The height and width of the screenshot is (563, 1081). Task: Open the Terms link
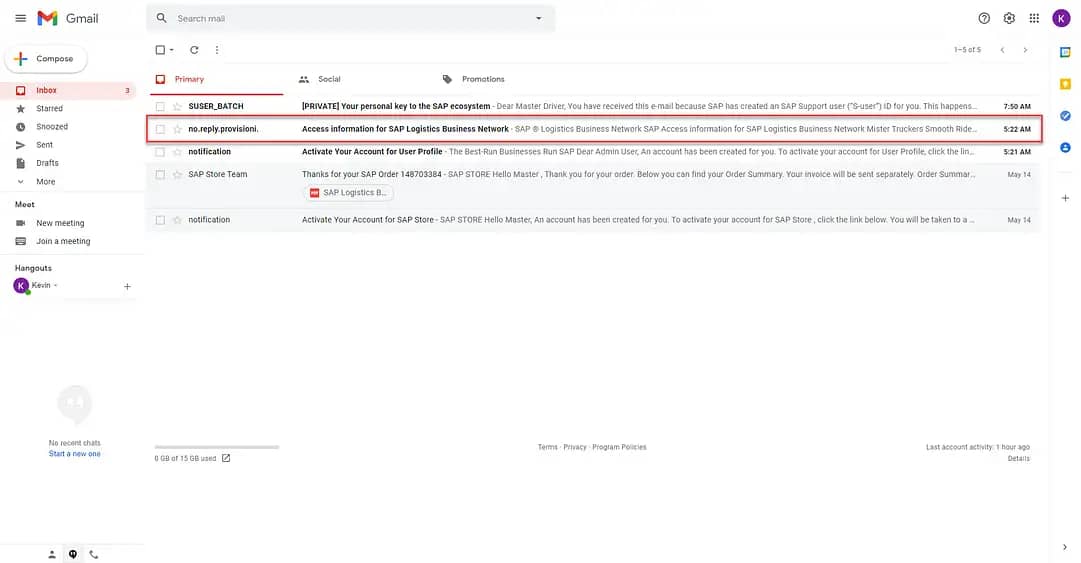(x=547, y=447)
